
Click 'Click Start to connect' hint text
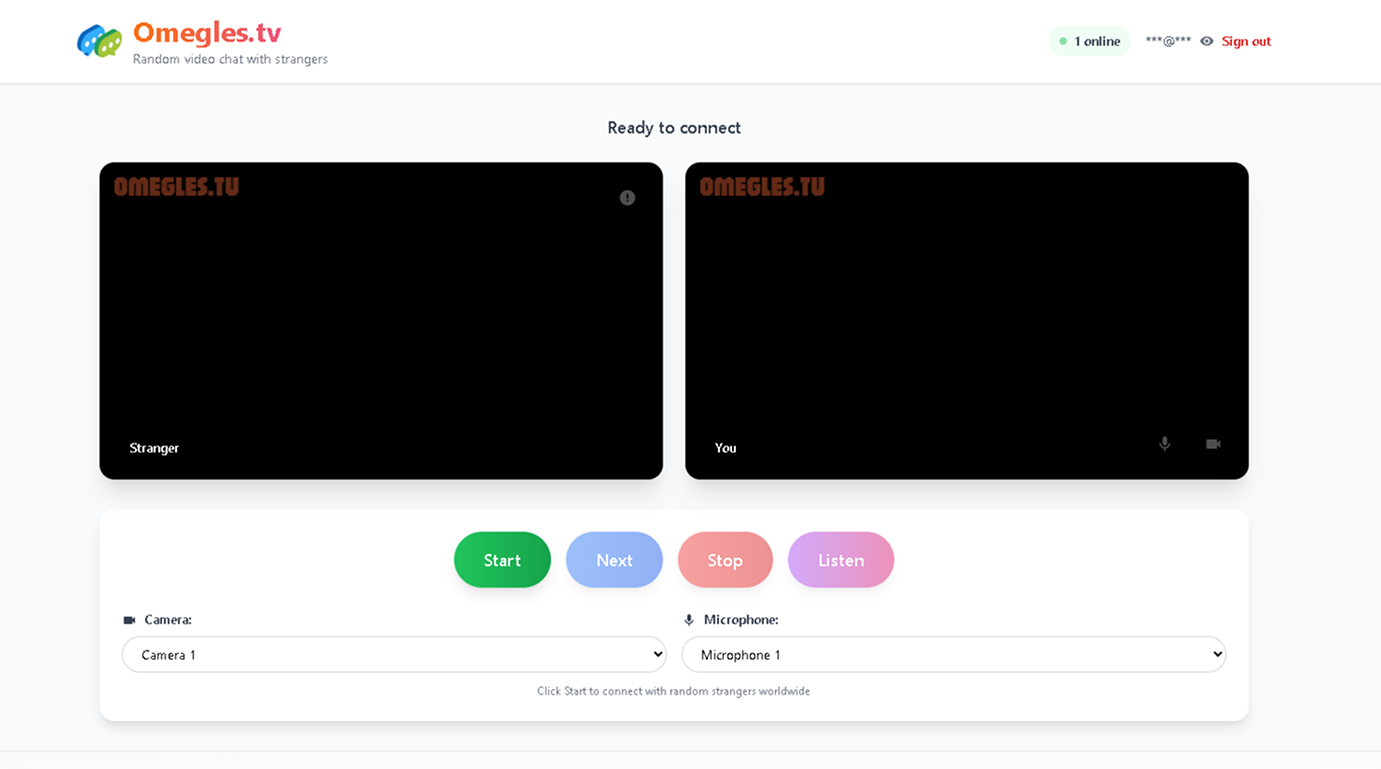point(674,691)
